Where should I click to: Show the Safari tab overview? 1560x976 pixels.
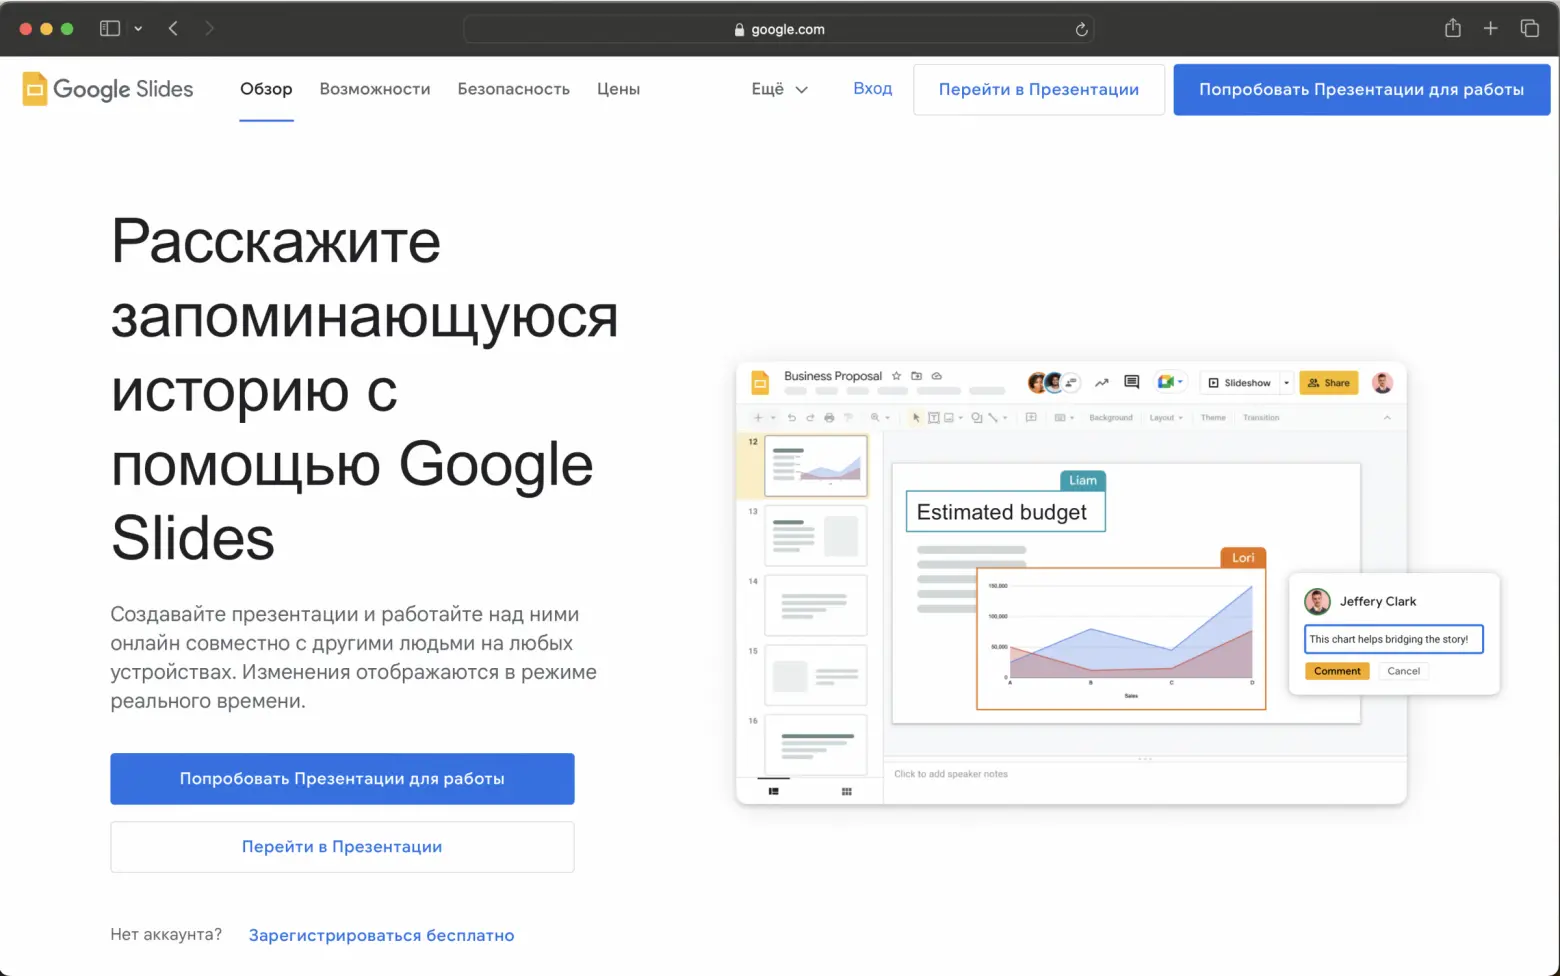[x=1529, y=29]
